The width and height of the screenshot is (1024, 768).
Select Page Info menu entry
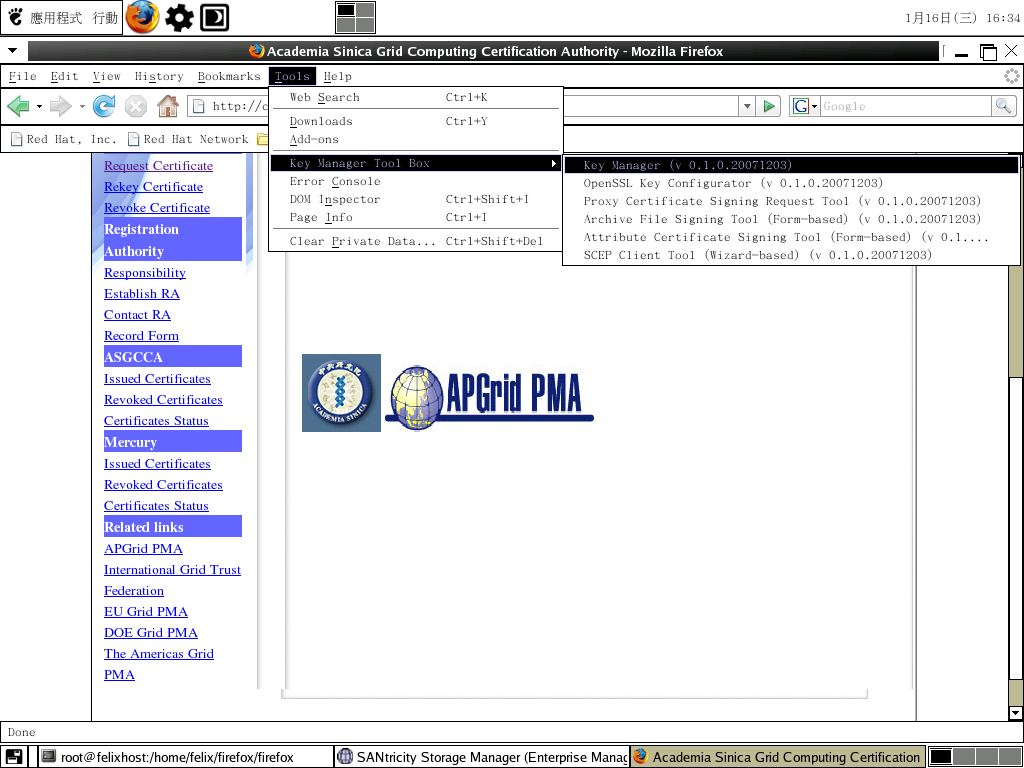pyautogui.click(x=415, y=217)
